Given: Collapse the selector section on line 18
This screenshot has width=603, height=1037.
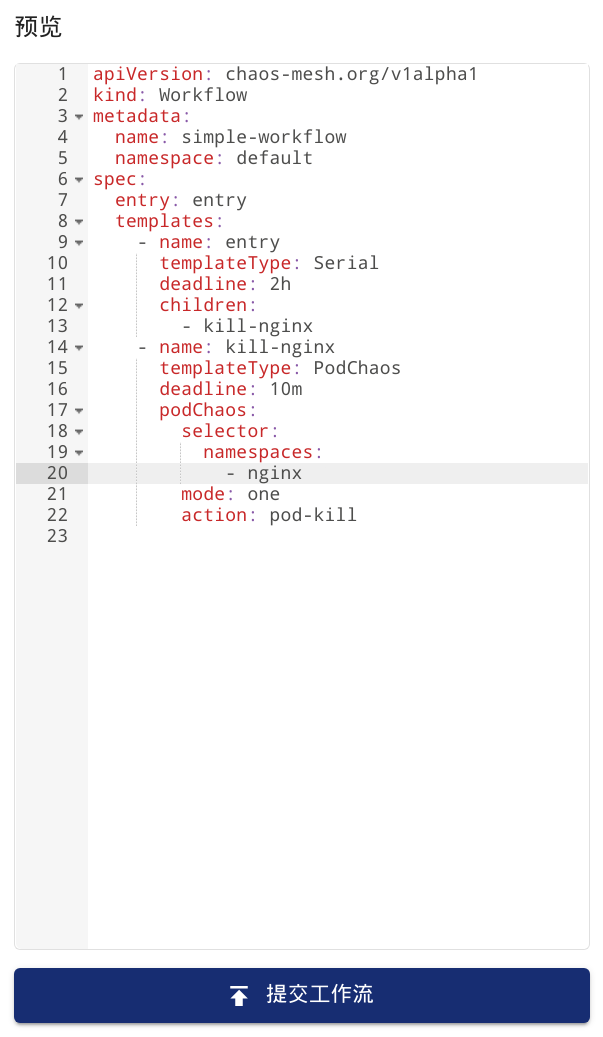Looking at the screenshot, I should (x=79, y=431).
